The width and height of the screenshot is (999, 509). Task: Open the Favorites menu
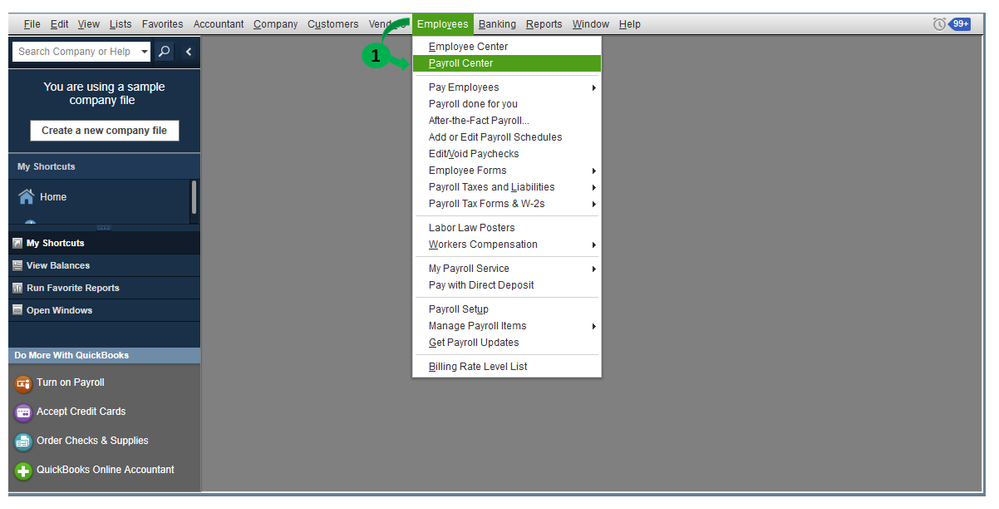(x=162, y=24)
